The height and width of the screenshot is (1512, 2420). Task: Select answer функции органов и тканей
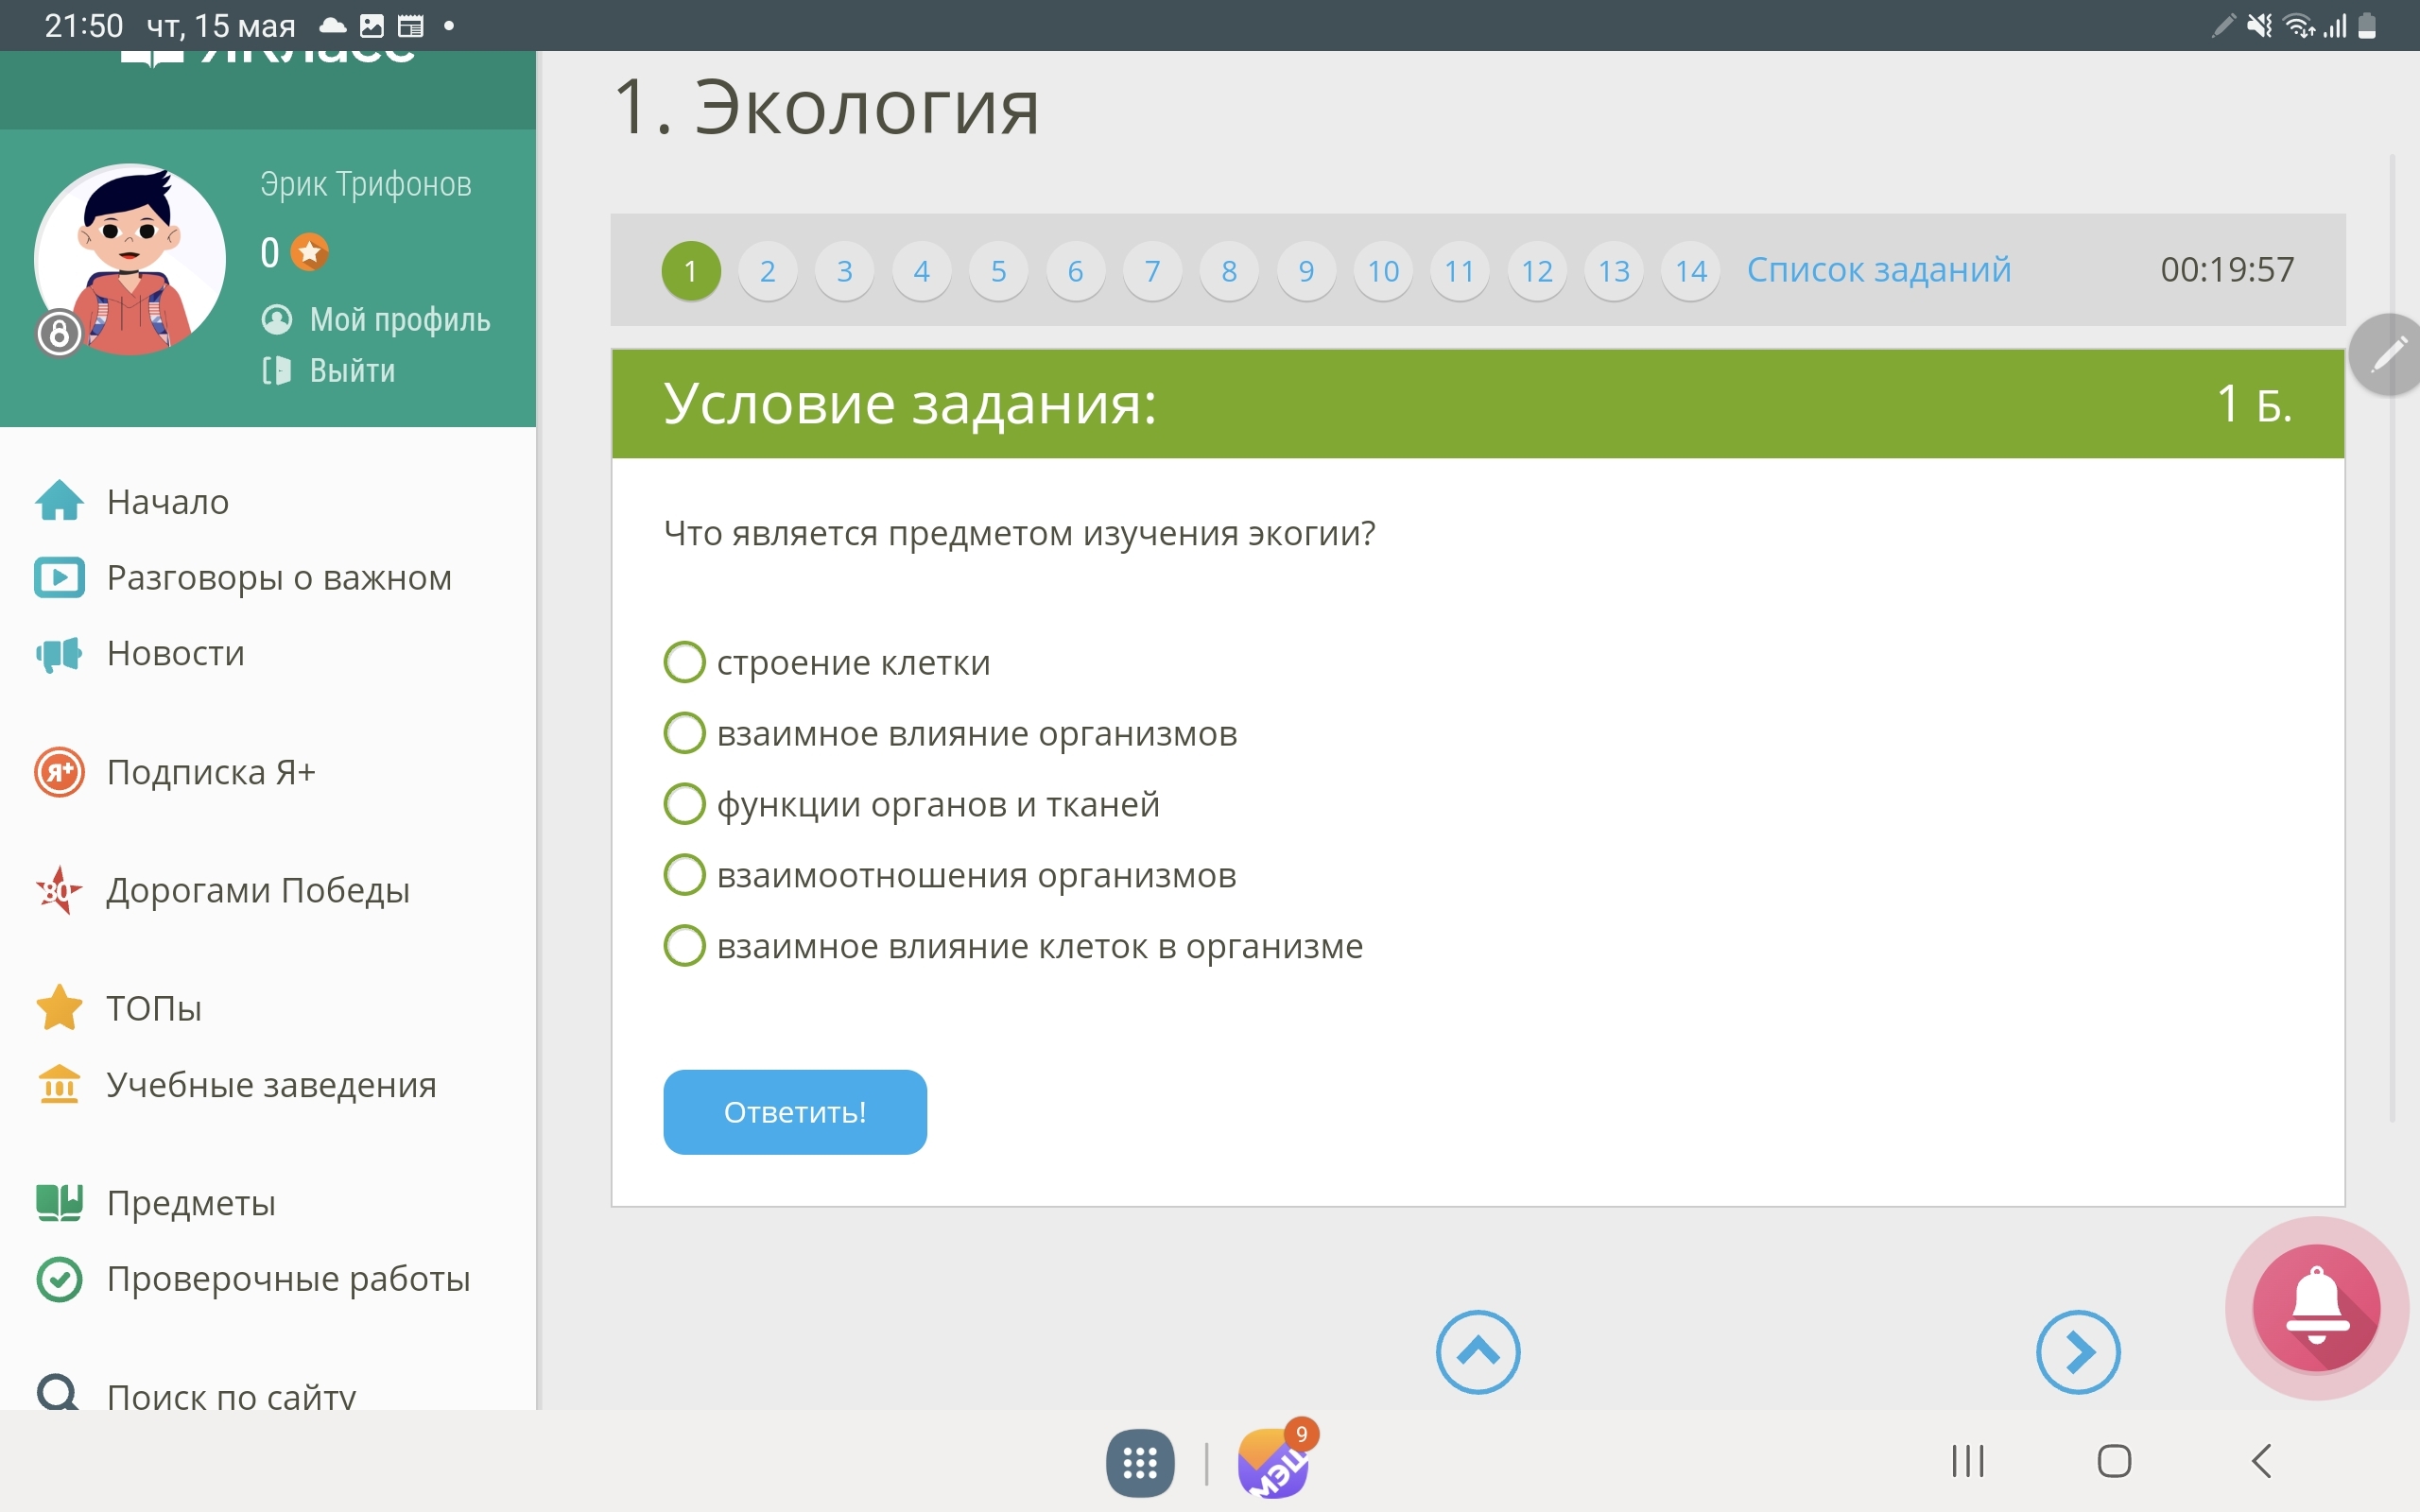coord(685,804)
